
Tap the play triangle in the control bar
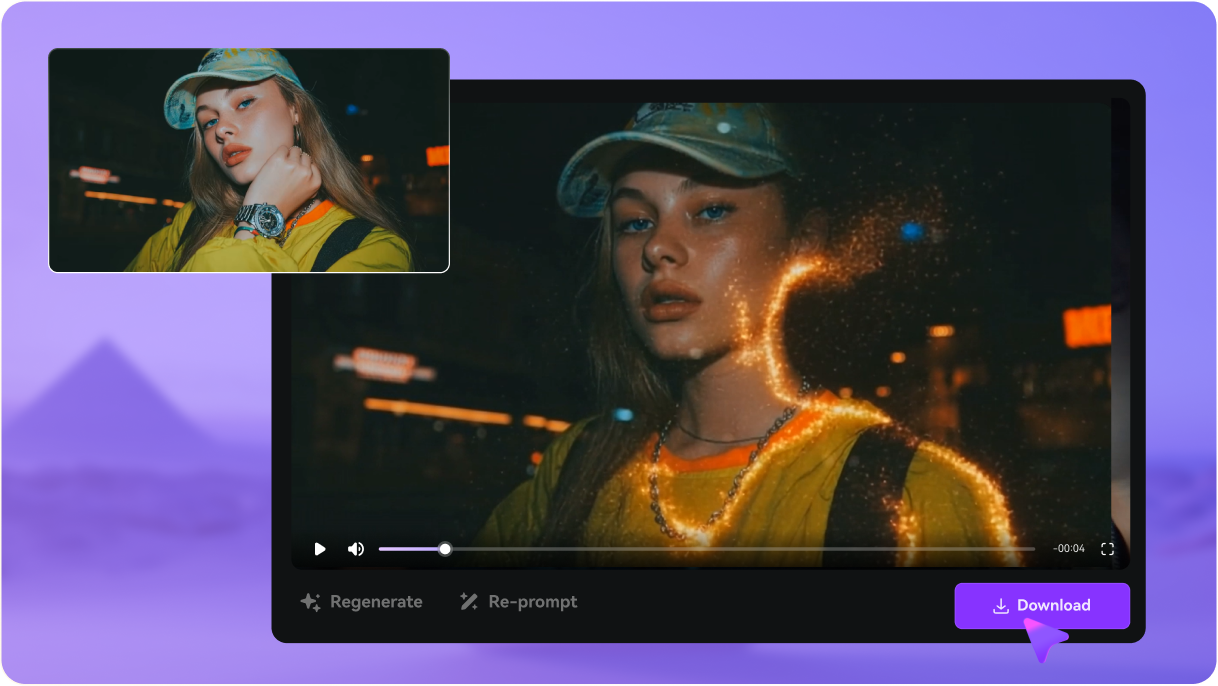pos(320,549)
